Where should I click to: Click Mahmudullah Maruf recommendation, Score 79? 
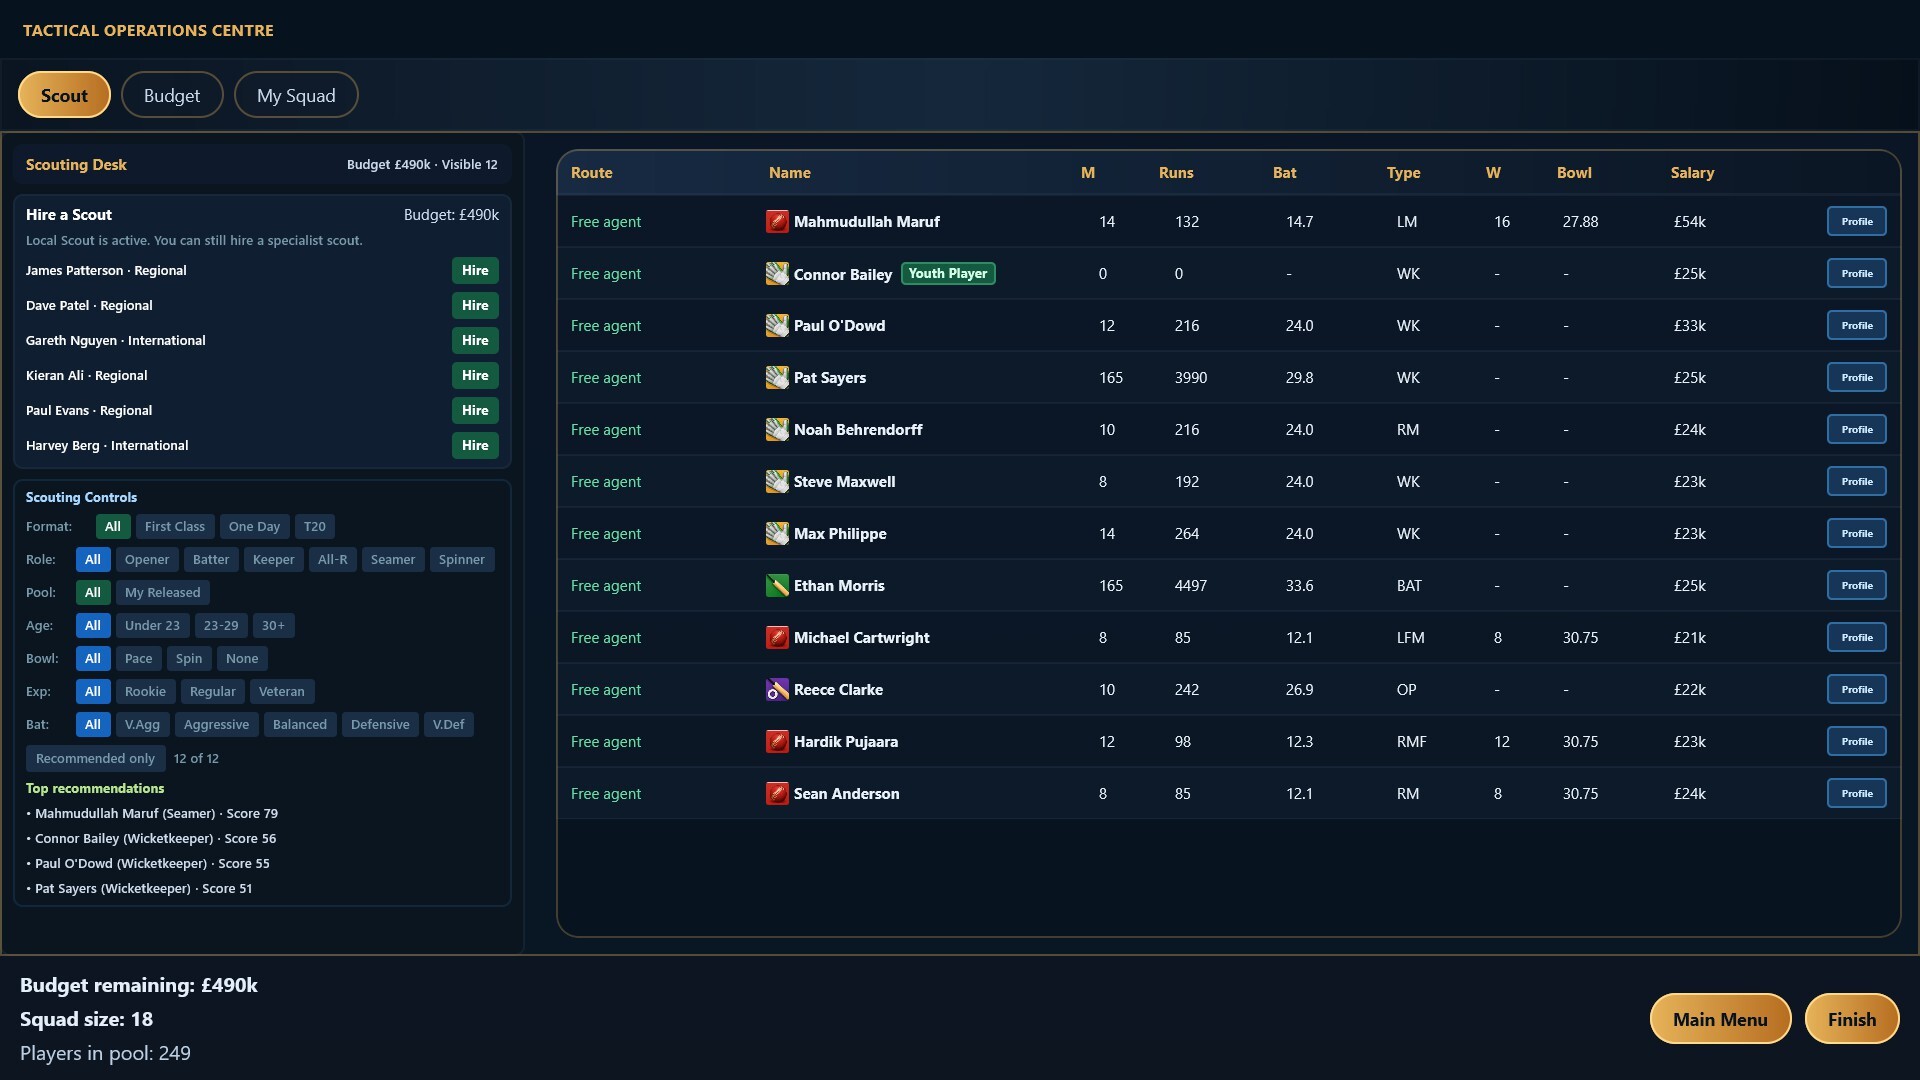tap(153, 814)
